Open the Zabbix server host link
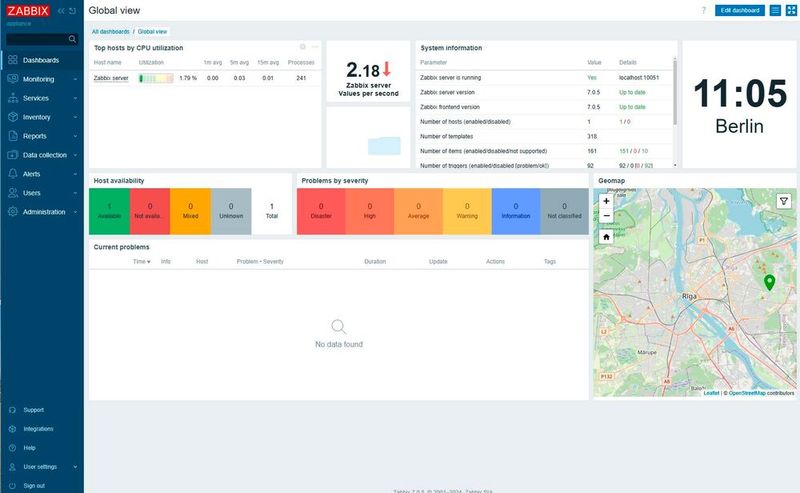 pos(111,78)
